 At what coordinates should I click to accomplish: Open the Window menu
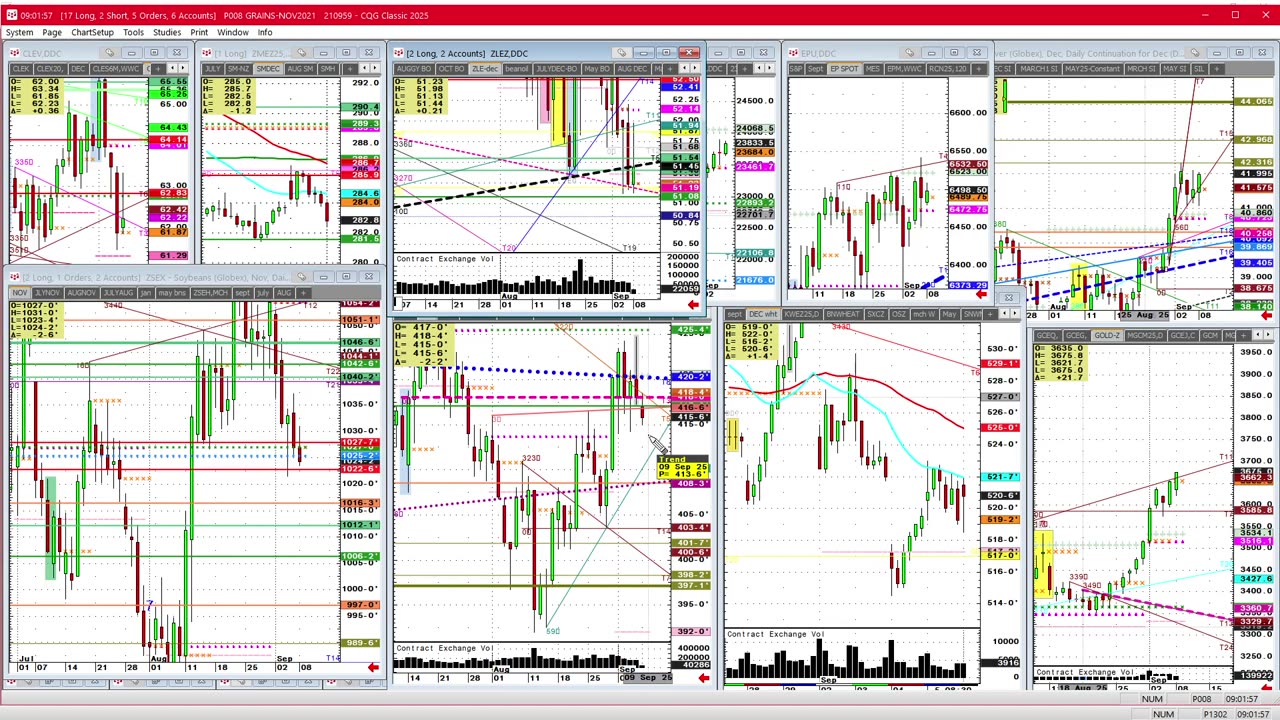tap(232, 32)
